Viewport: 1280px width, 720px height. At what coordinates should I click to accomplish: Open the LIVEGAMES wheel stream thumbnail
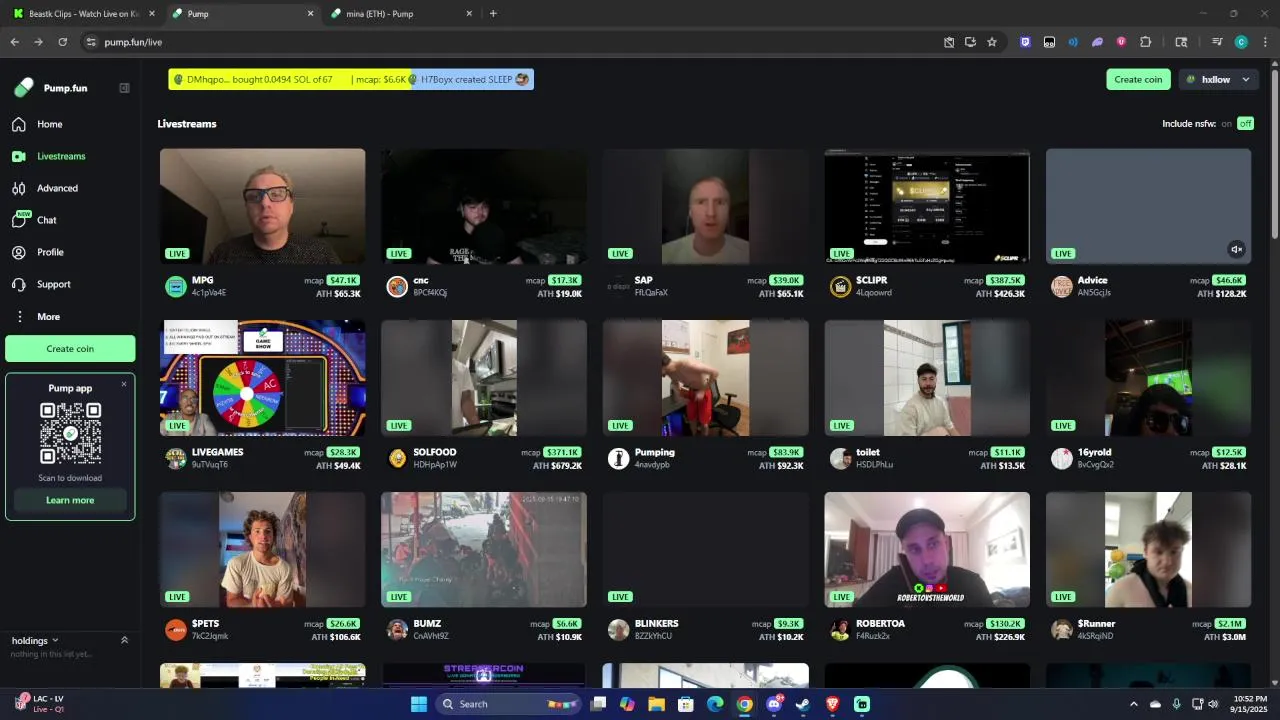pos(262,378)
